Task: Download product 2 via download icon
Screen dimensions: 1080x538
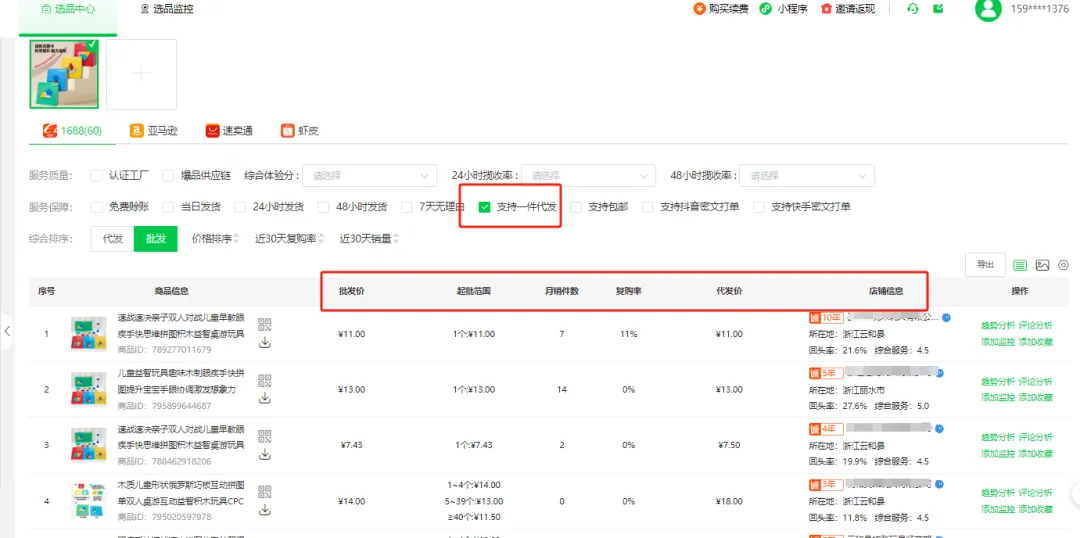Action: (x=265, y=397)
